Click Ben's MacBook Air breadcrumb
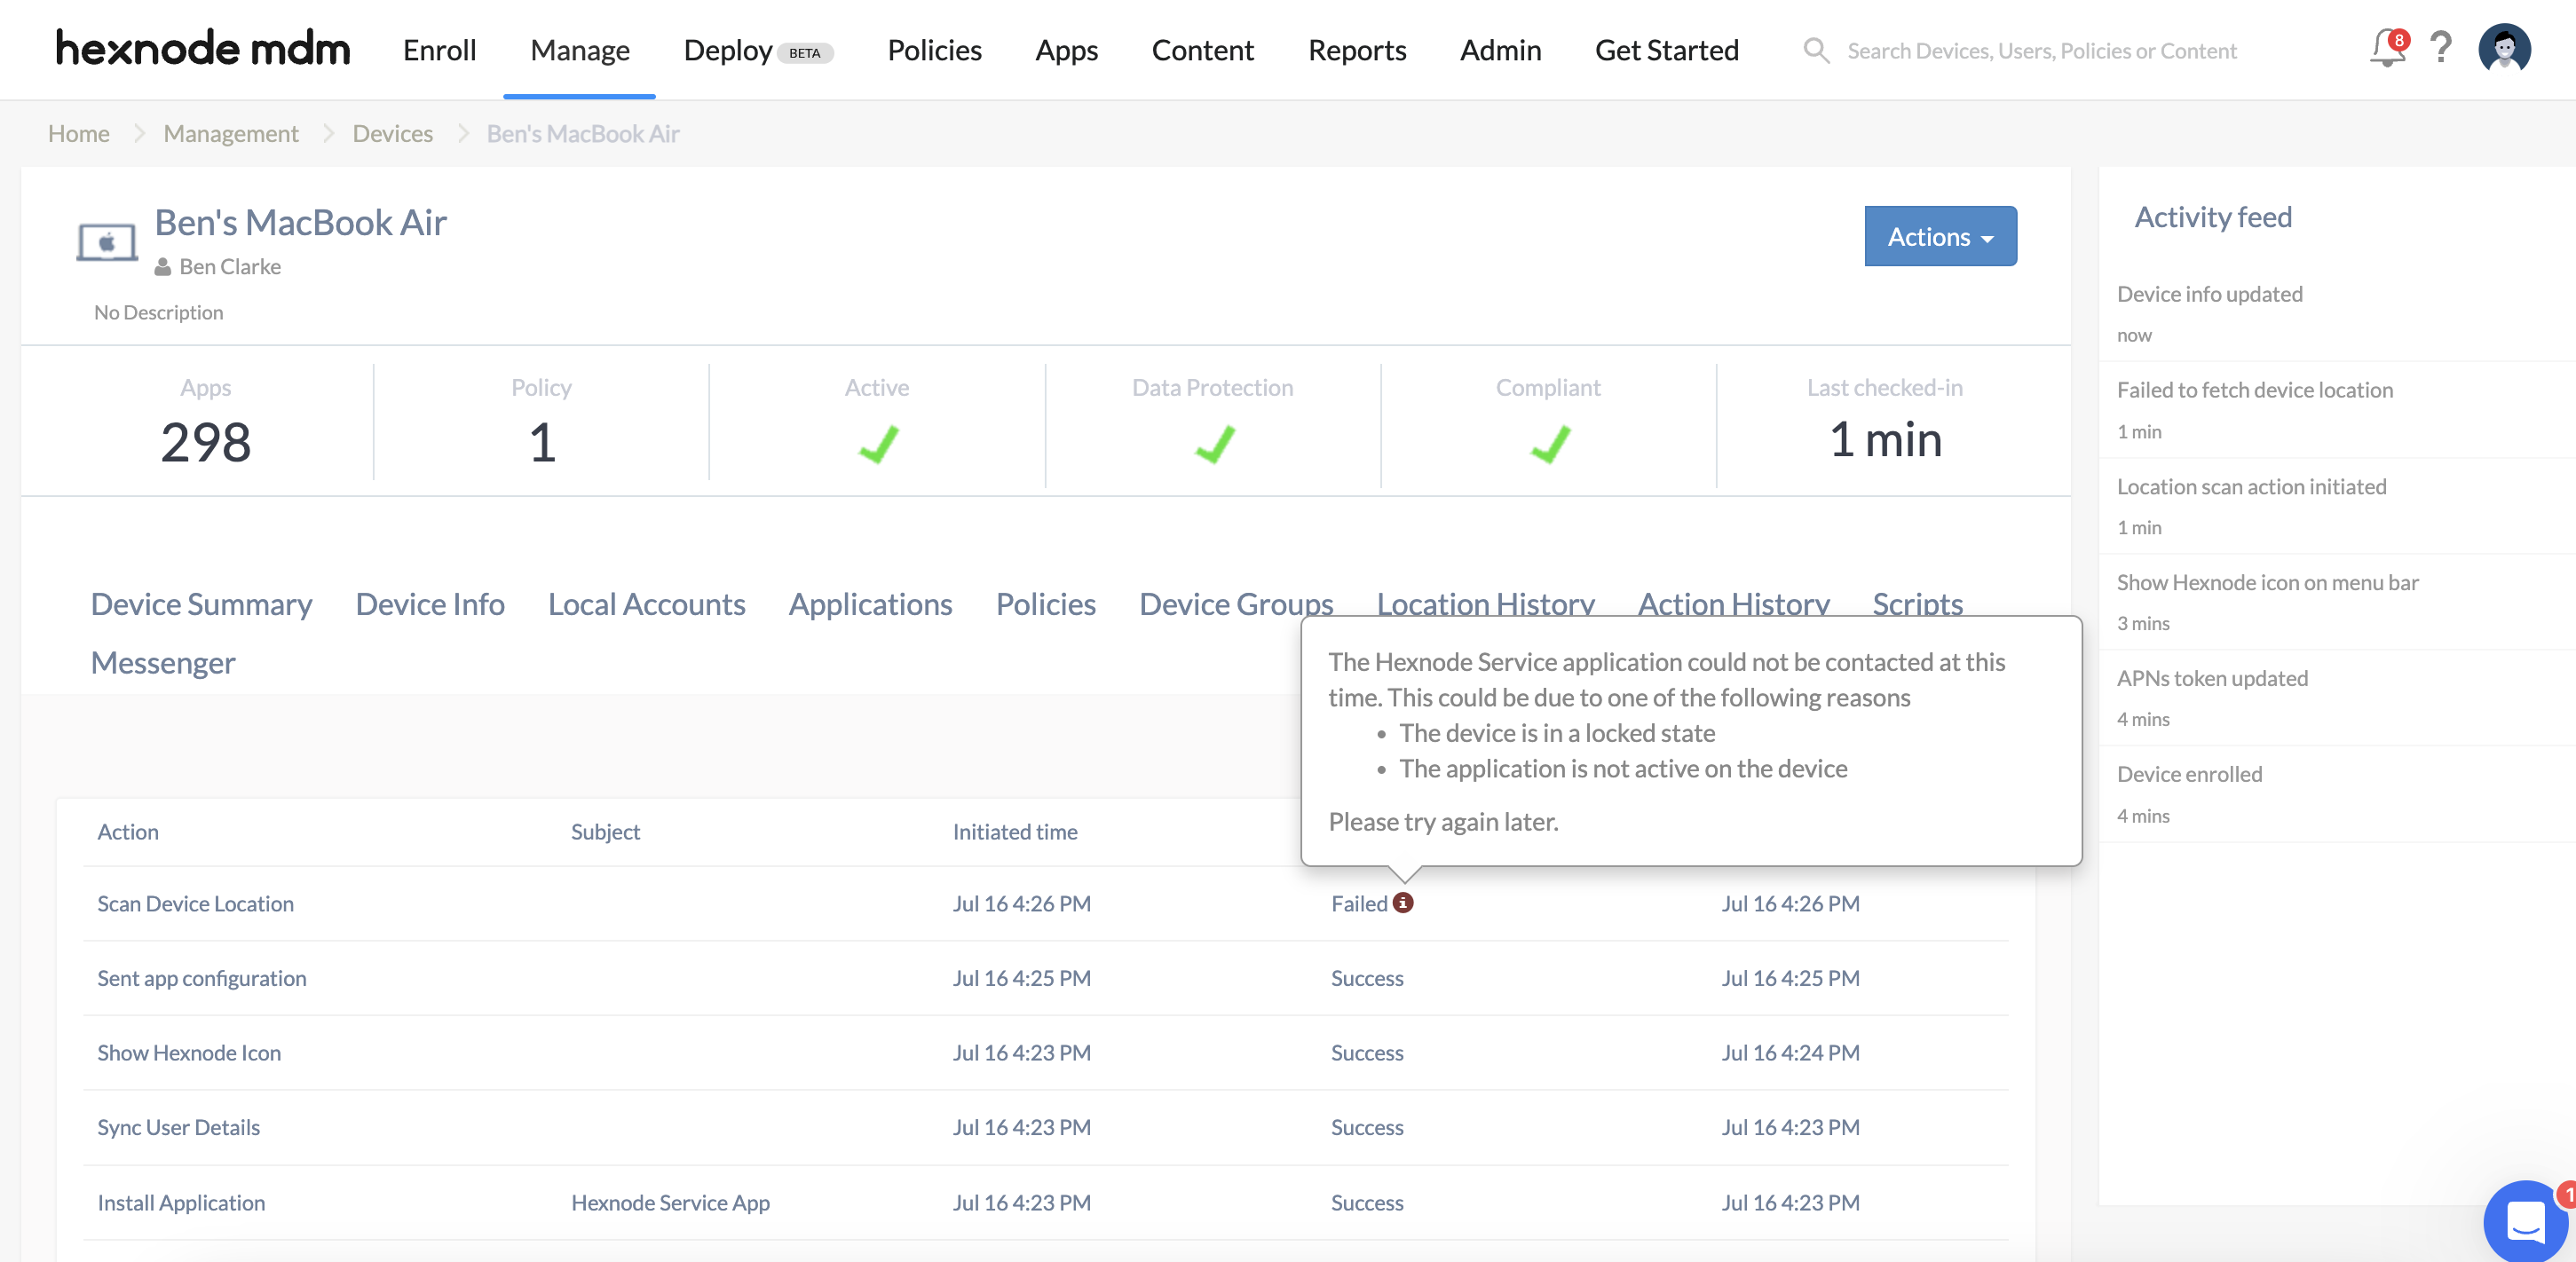Image resolution: width=2576 pixels, height=1262 pixels. [x=583, y=133]
